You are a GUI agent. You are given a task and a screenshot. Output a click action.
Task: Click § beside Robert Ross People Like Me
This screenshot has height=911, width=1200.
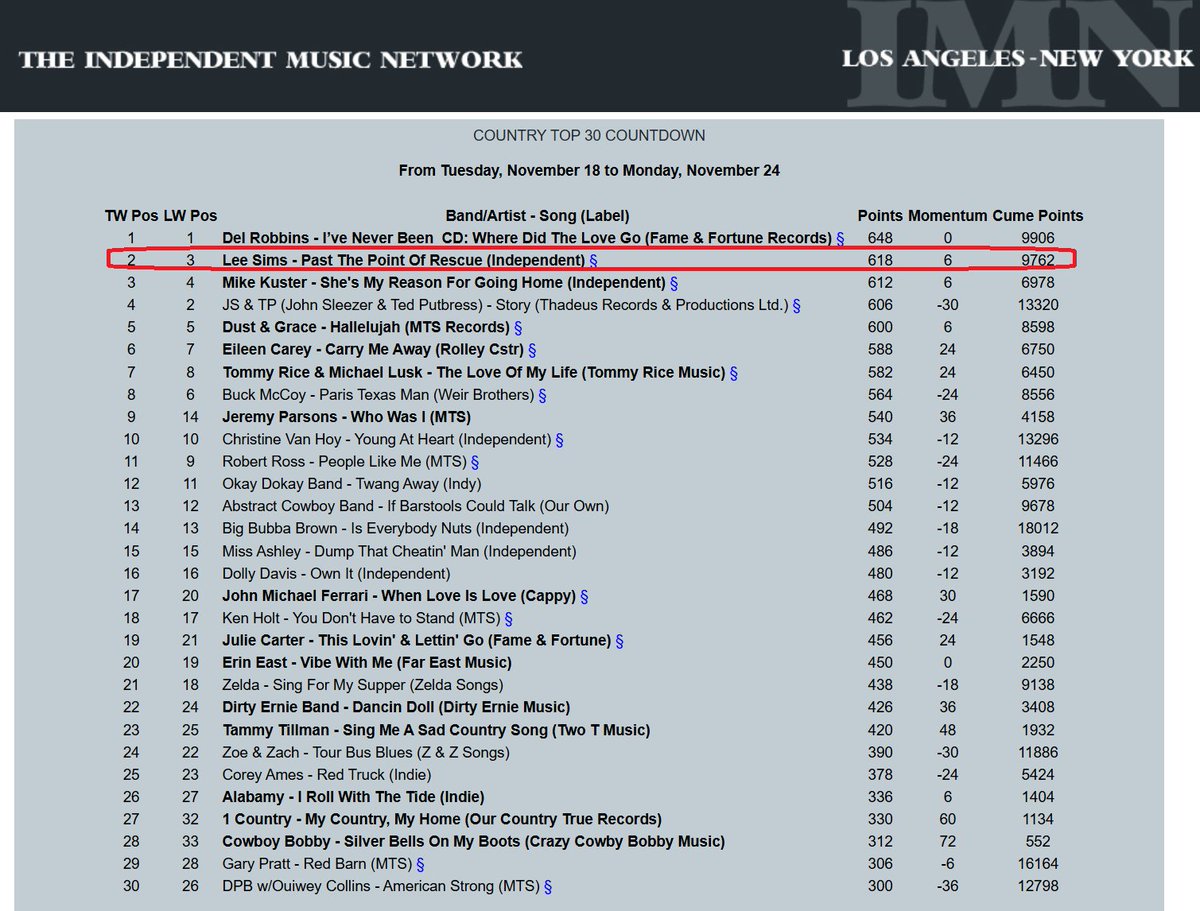coord(474,462)
